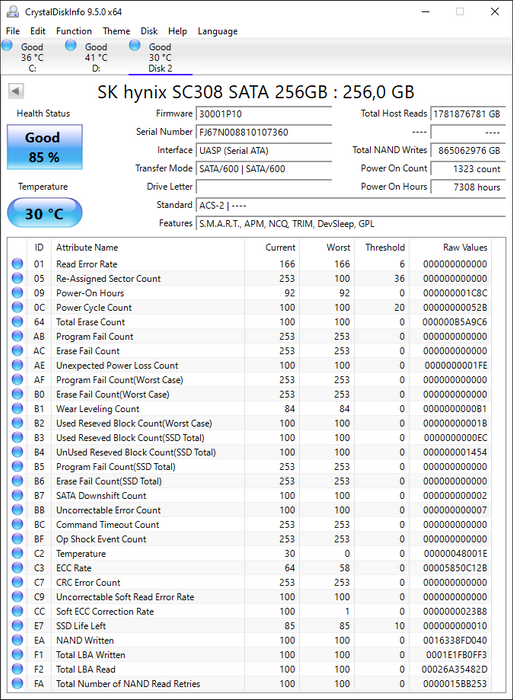Click status orb of Uncorrectable Error Count row
Image resolution: width=513 pixels, height=700 pixels.
click(17, 510)
